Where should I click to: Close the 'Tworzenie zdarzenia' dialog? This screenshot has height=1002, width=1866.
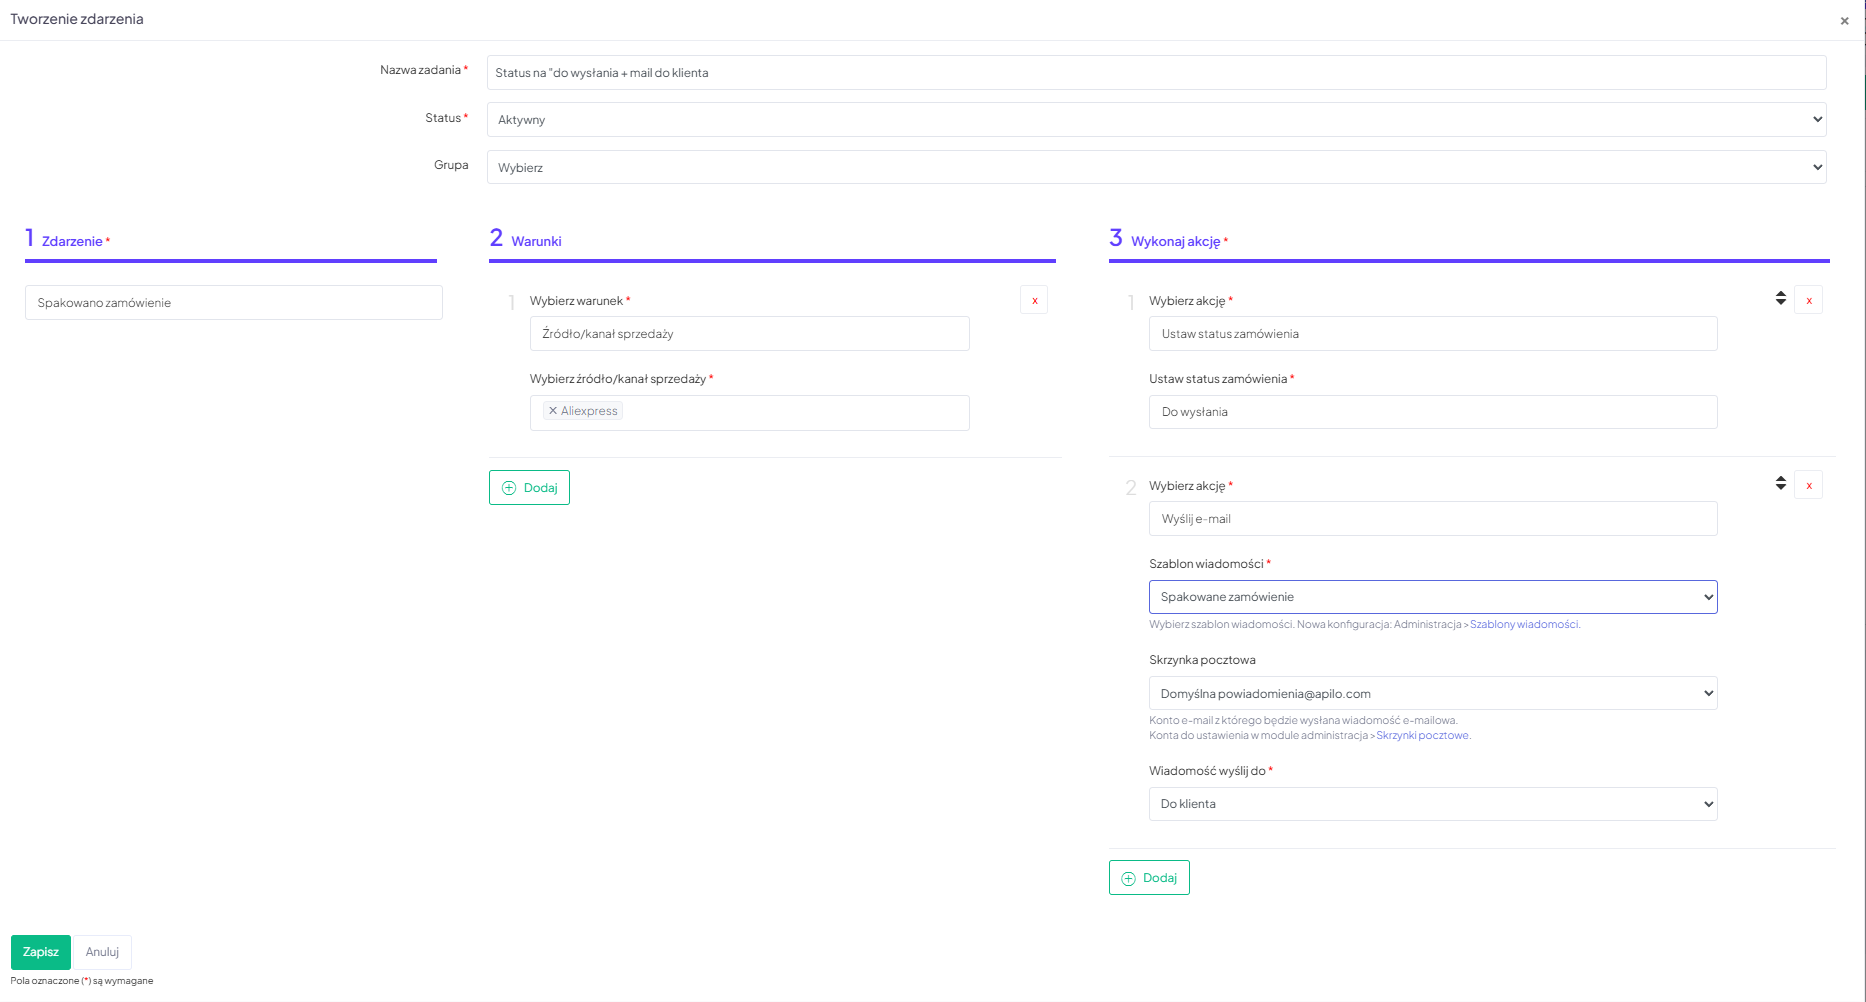pos(1844,21)
